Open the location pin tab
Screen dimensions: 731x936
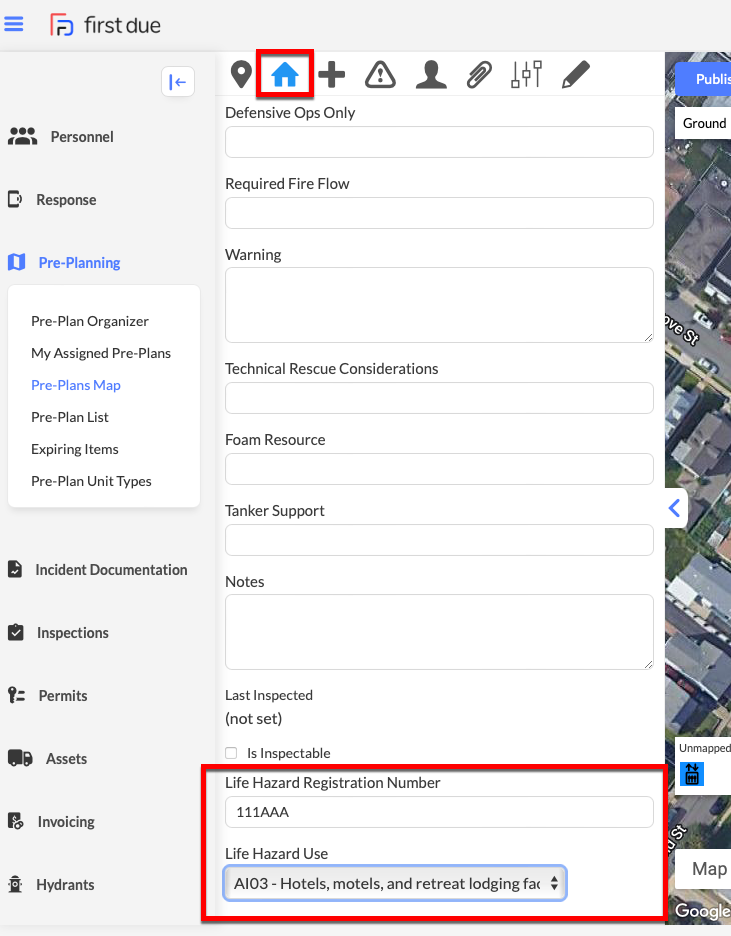pos(241,75)
